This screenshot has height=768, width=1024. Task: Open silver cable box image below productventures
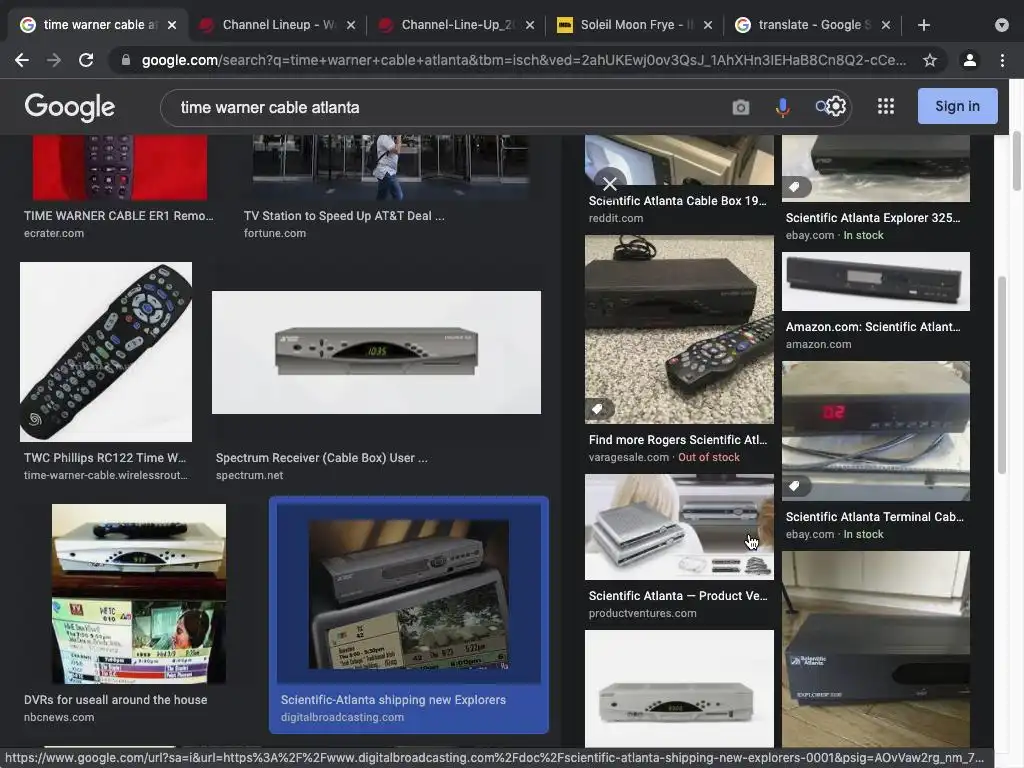coord(679,688)
